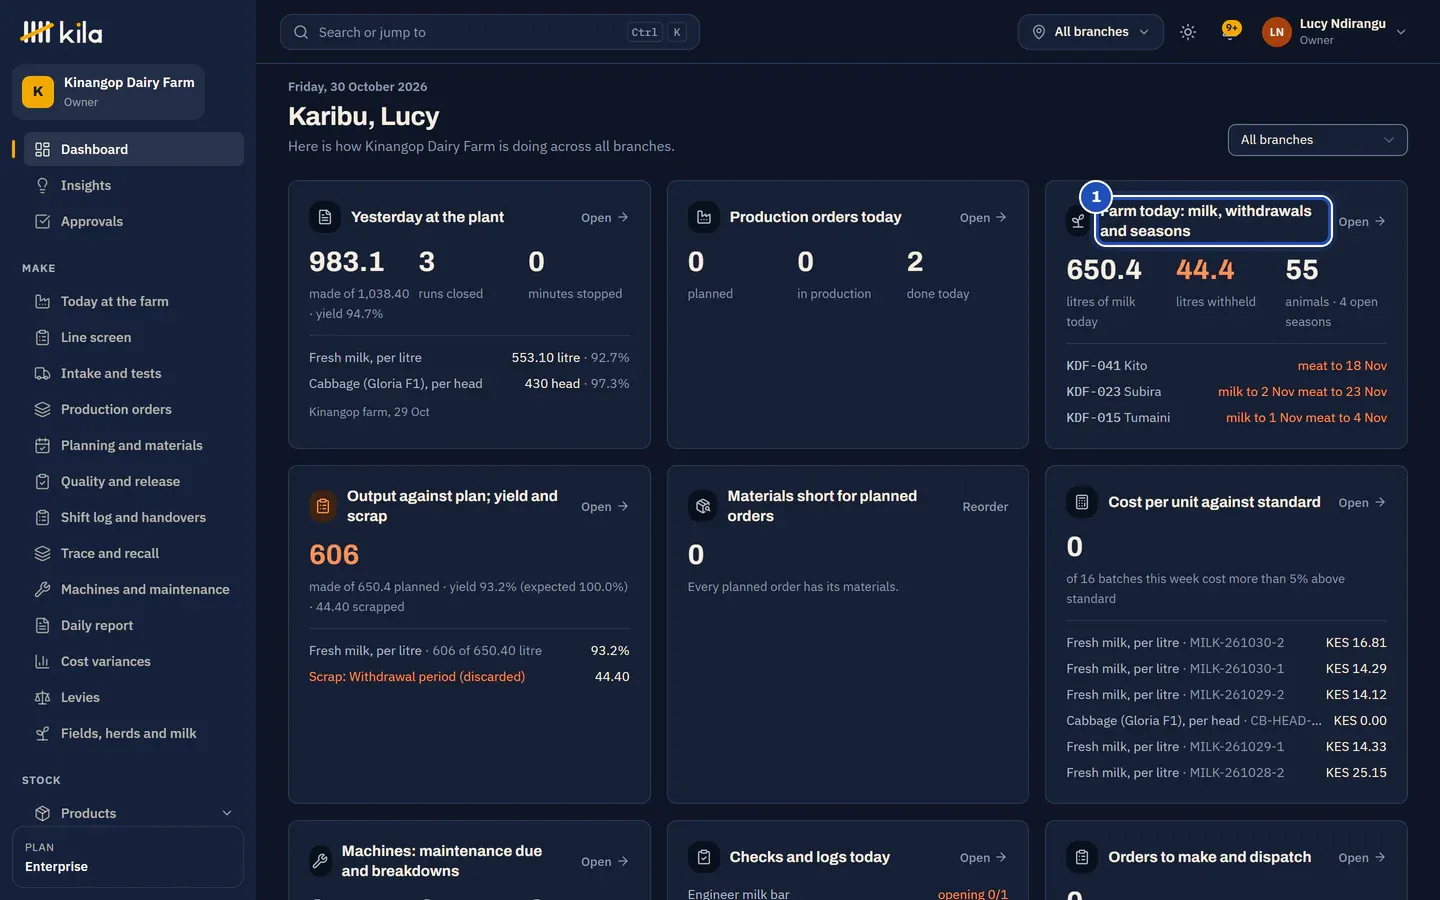This screenshot has width=1440, height=900.
Task: Go to Dashboard in the sidebar
Action: [134, 149]
